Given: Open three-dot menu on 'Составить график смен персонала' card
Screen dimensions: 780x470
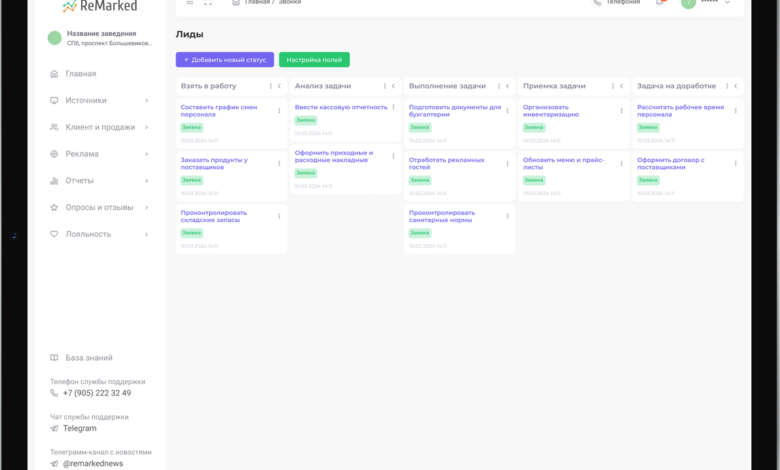Looking at the screenshot, I should pyautogui.click(x=279, y=110).
